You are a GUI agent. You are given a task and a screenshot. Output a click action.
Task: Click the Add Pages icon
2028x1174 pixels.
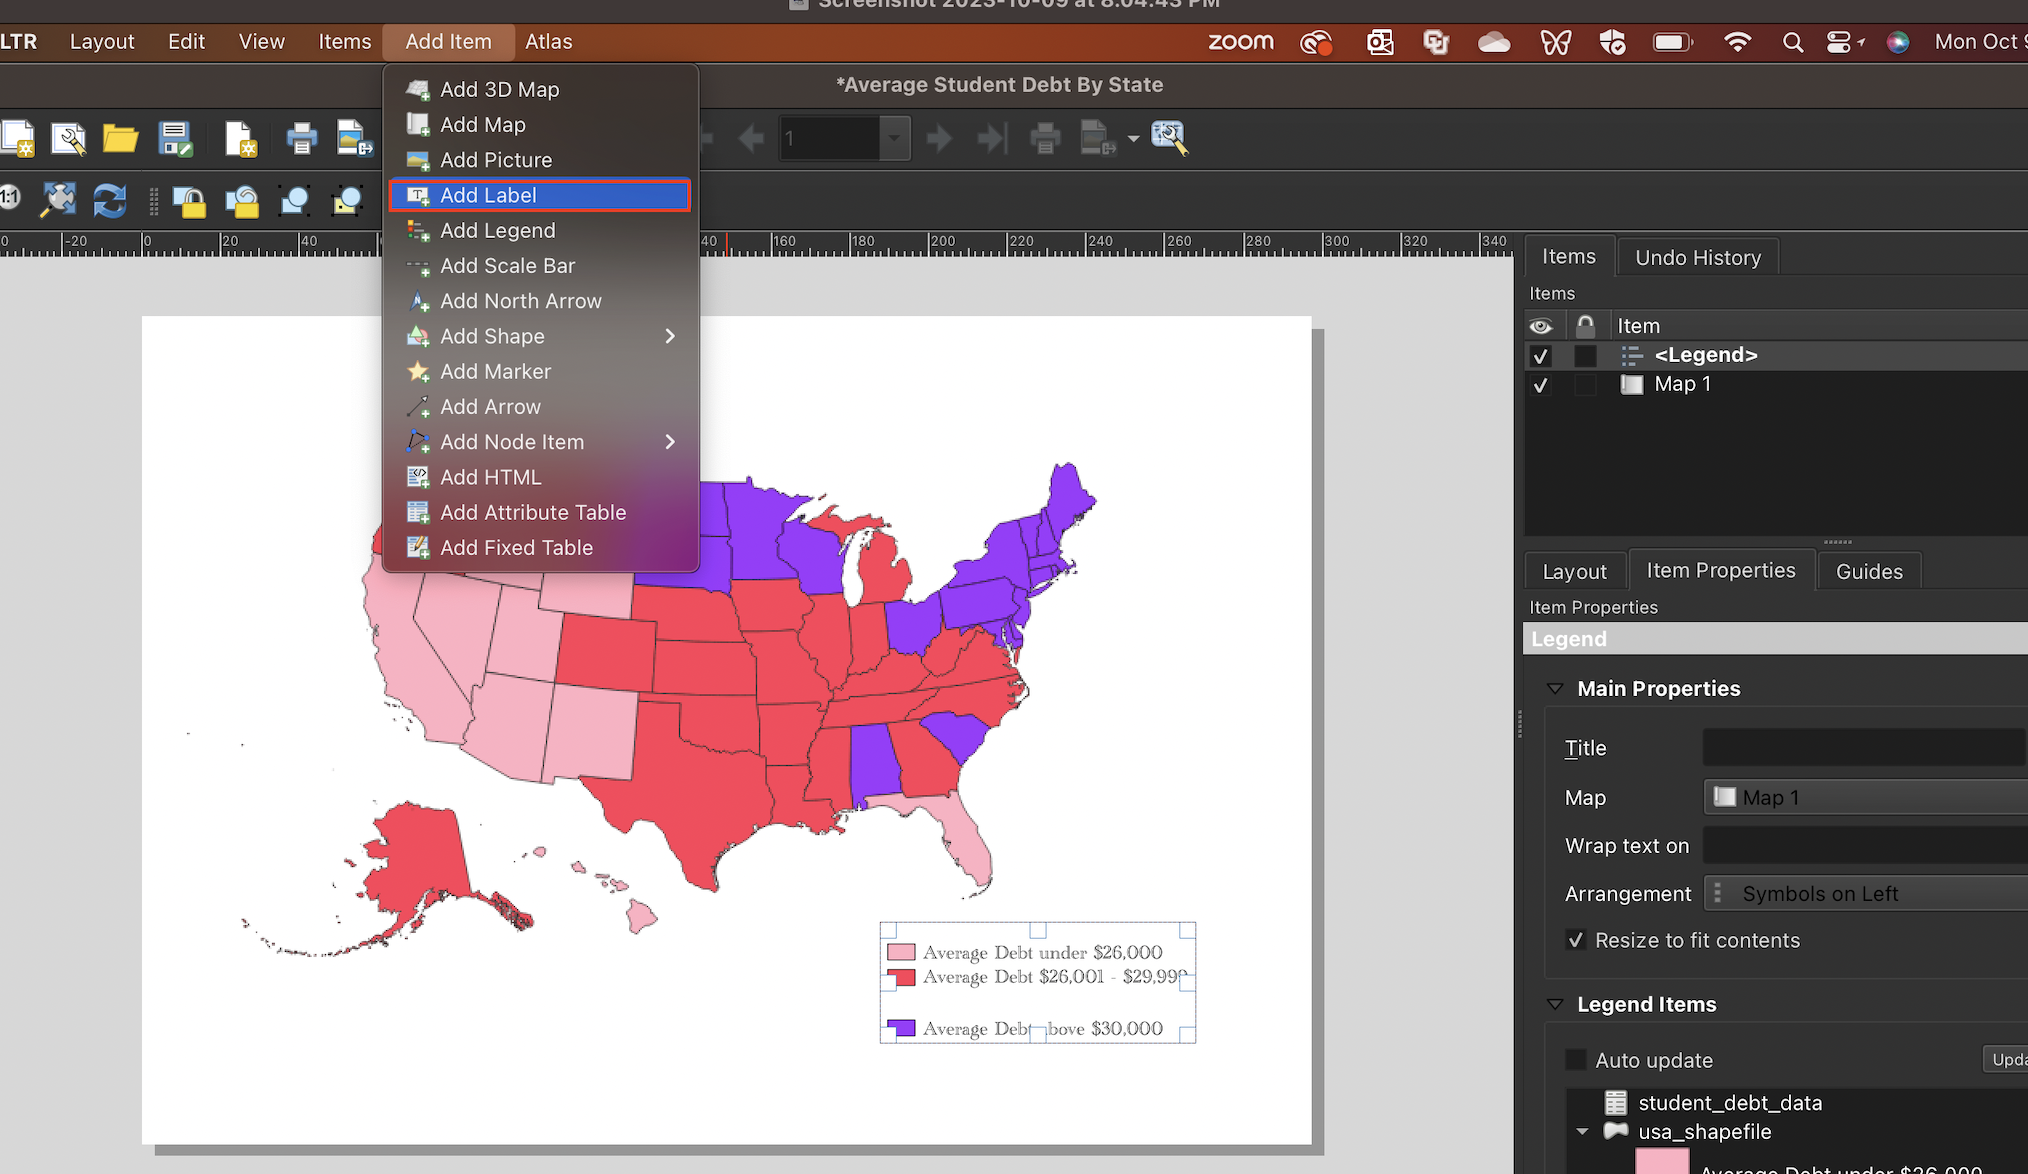(241, 138)
